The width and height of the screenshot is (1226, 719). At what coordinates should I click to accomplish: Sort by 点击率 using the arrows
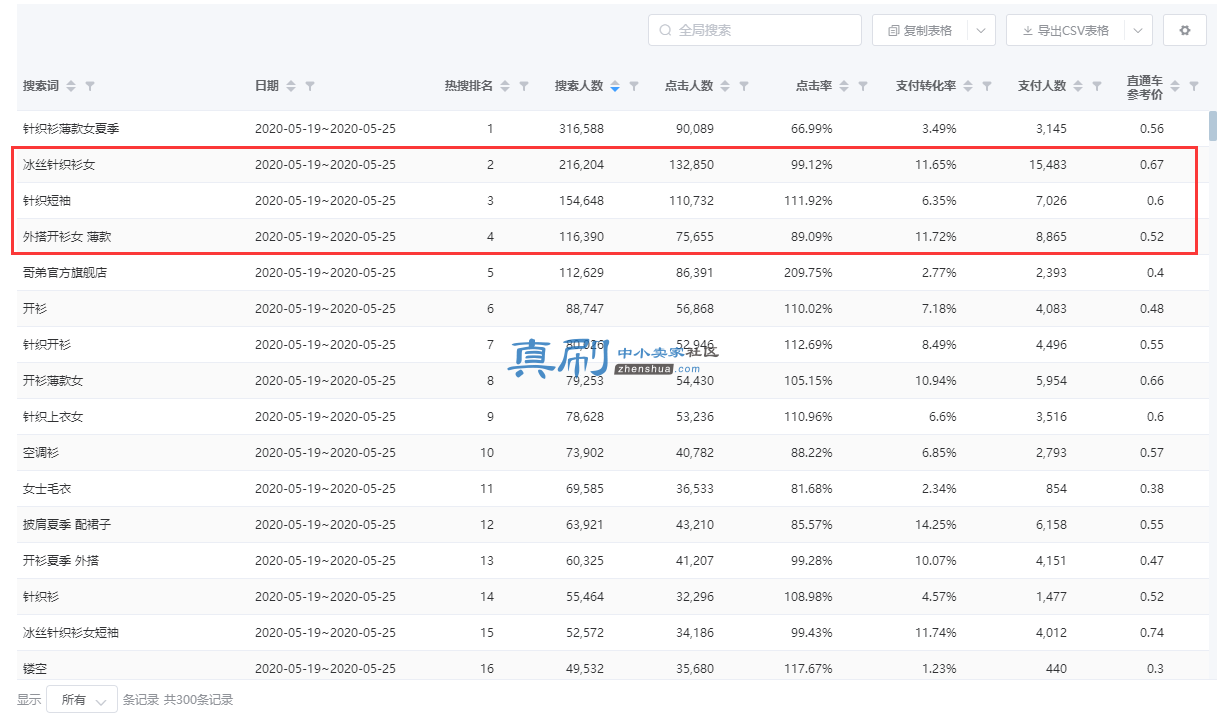point(844,86)
